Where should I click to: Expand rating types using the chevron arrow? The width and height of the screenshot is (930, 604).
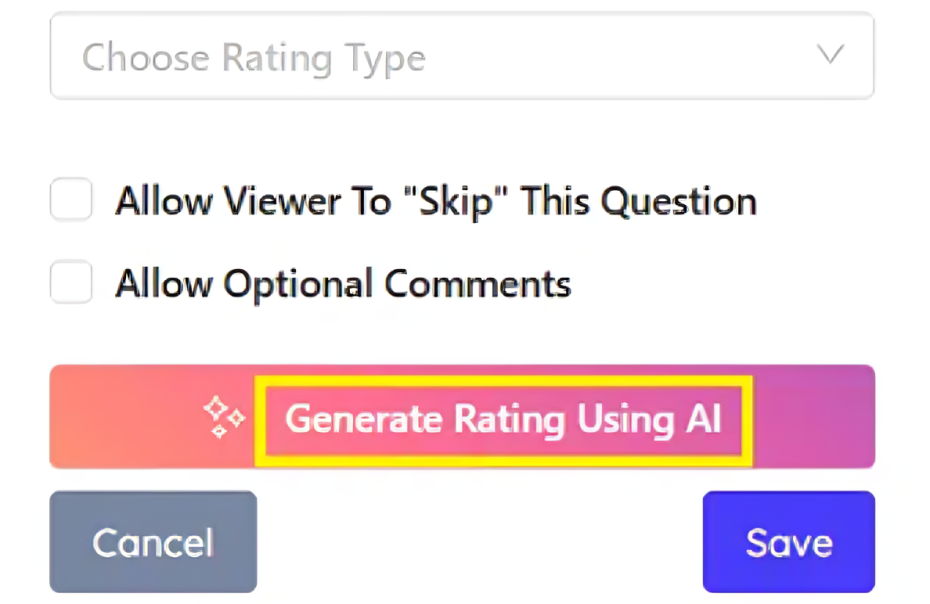[x=831, y=56]
